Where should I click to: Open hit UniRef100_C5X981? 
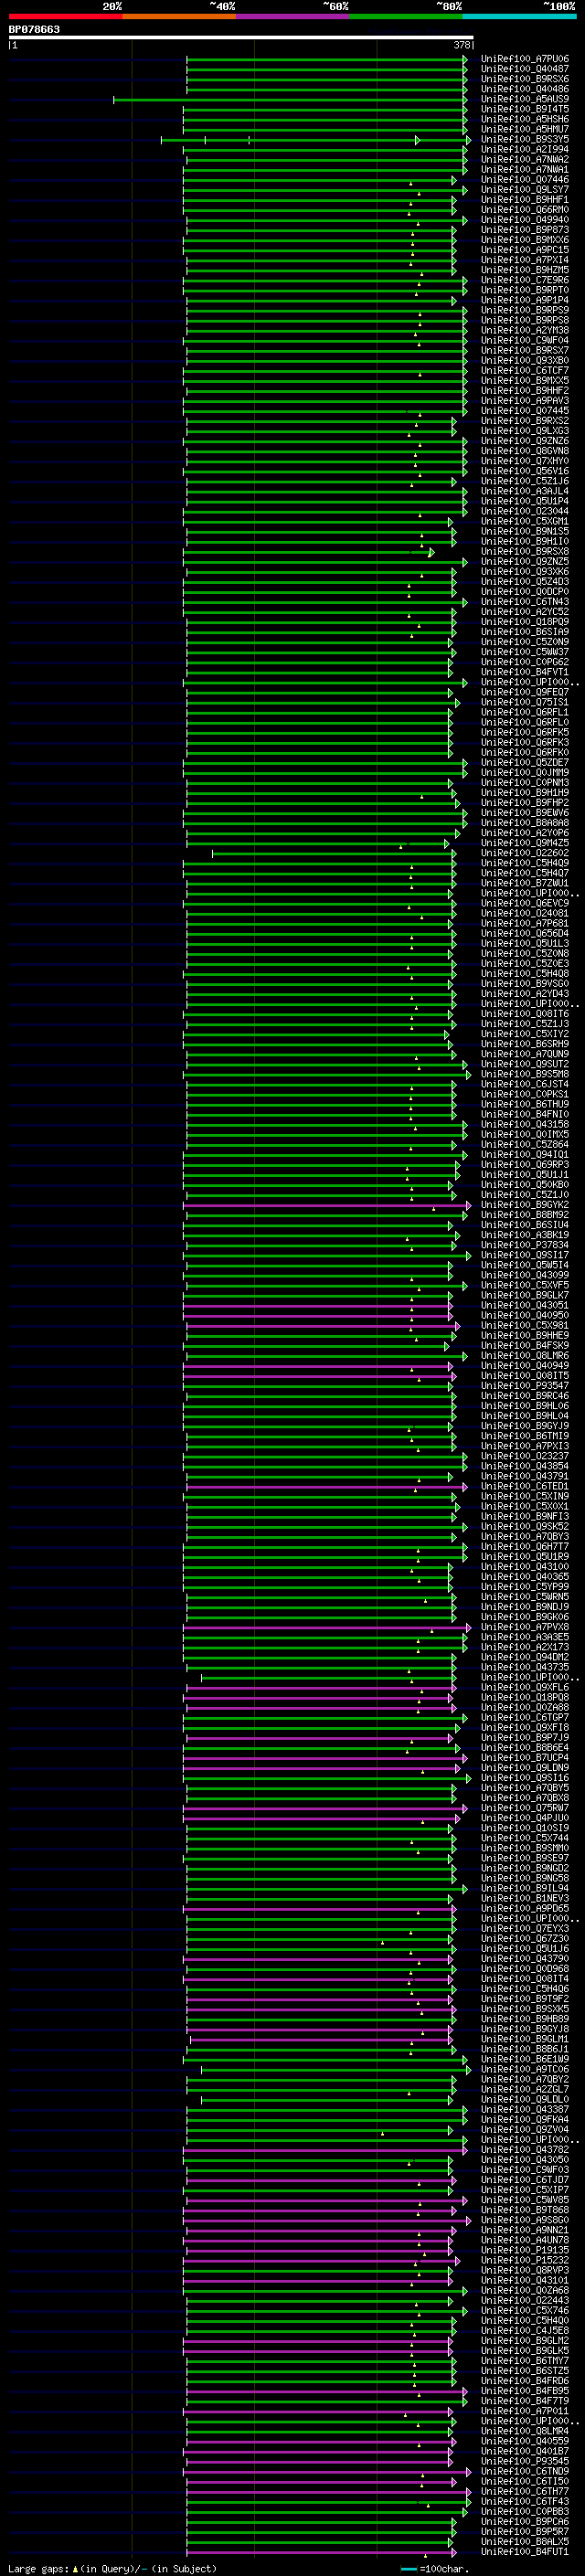tap(524, 1325)
